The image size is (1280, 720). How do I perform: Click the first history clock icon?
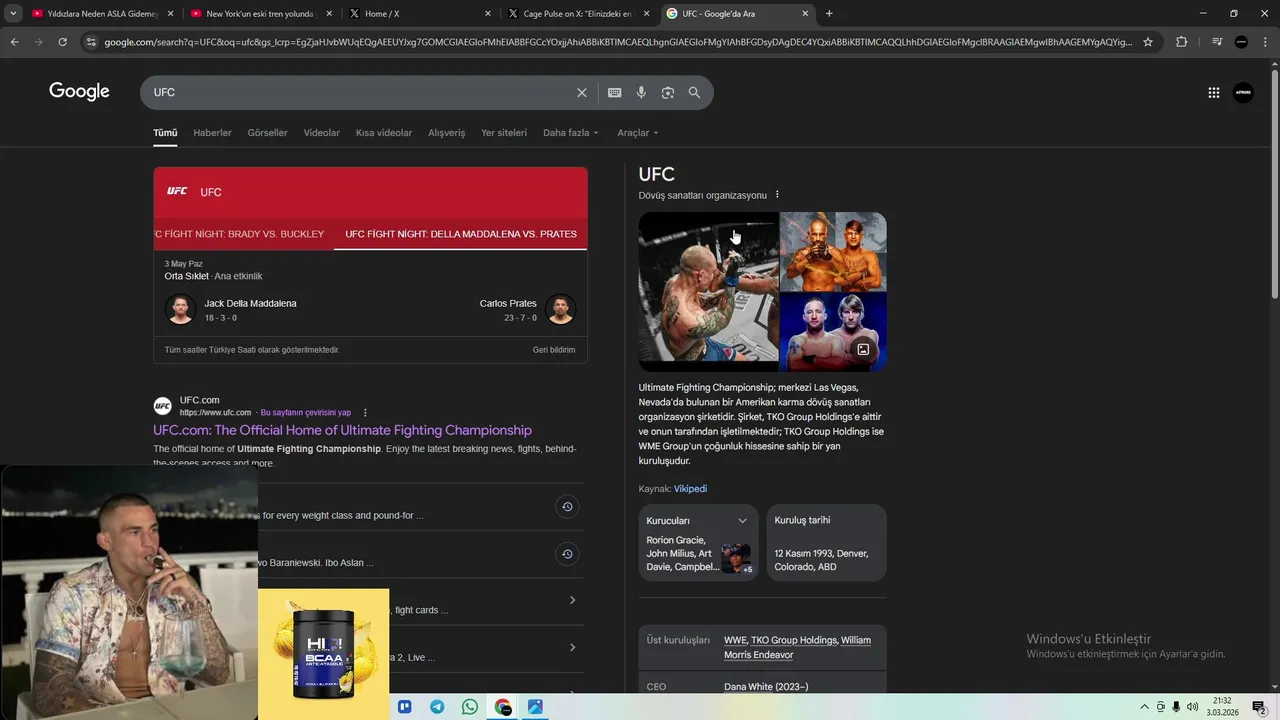pyautogui.click(x=567, y=507)
